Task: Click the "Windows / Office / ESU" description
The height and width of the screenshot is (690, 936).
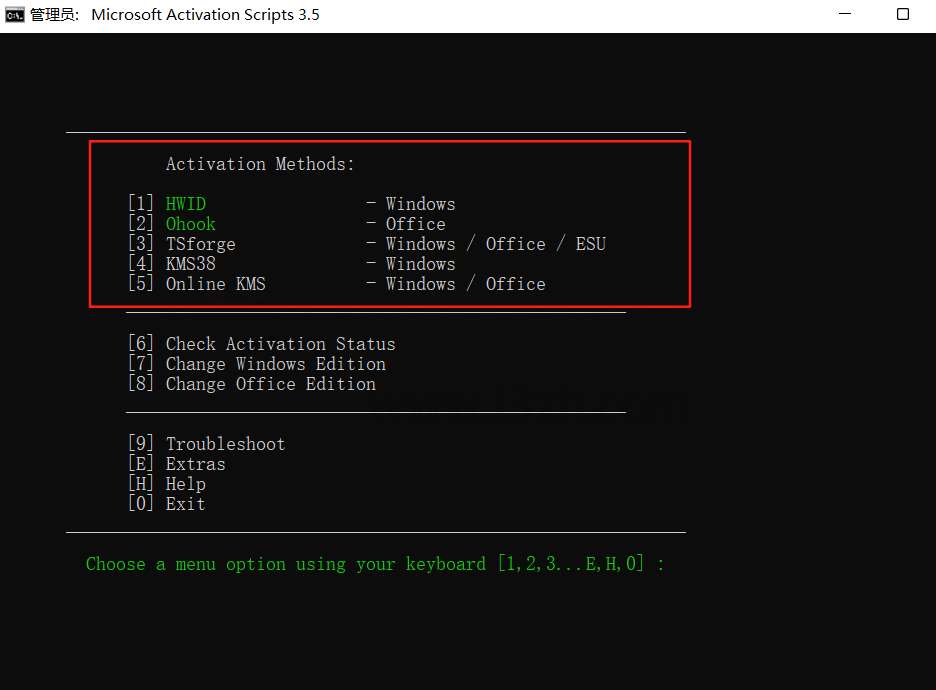Action: pyautogui.click(x=496, y=244)
